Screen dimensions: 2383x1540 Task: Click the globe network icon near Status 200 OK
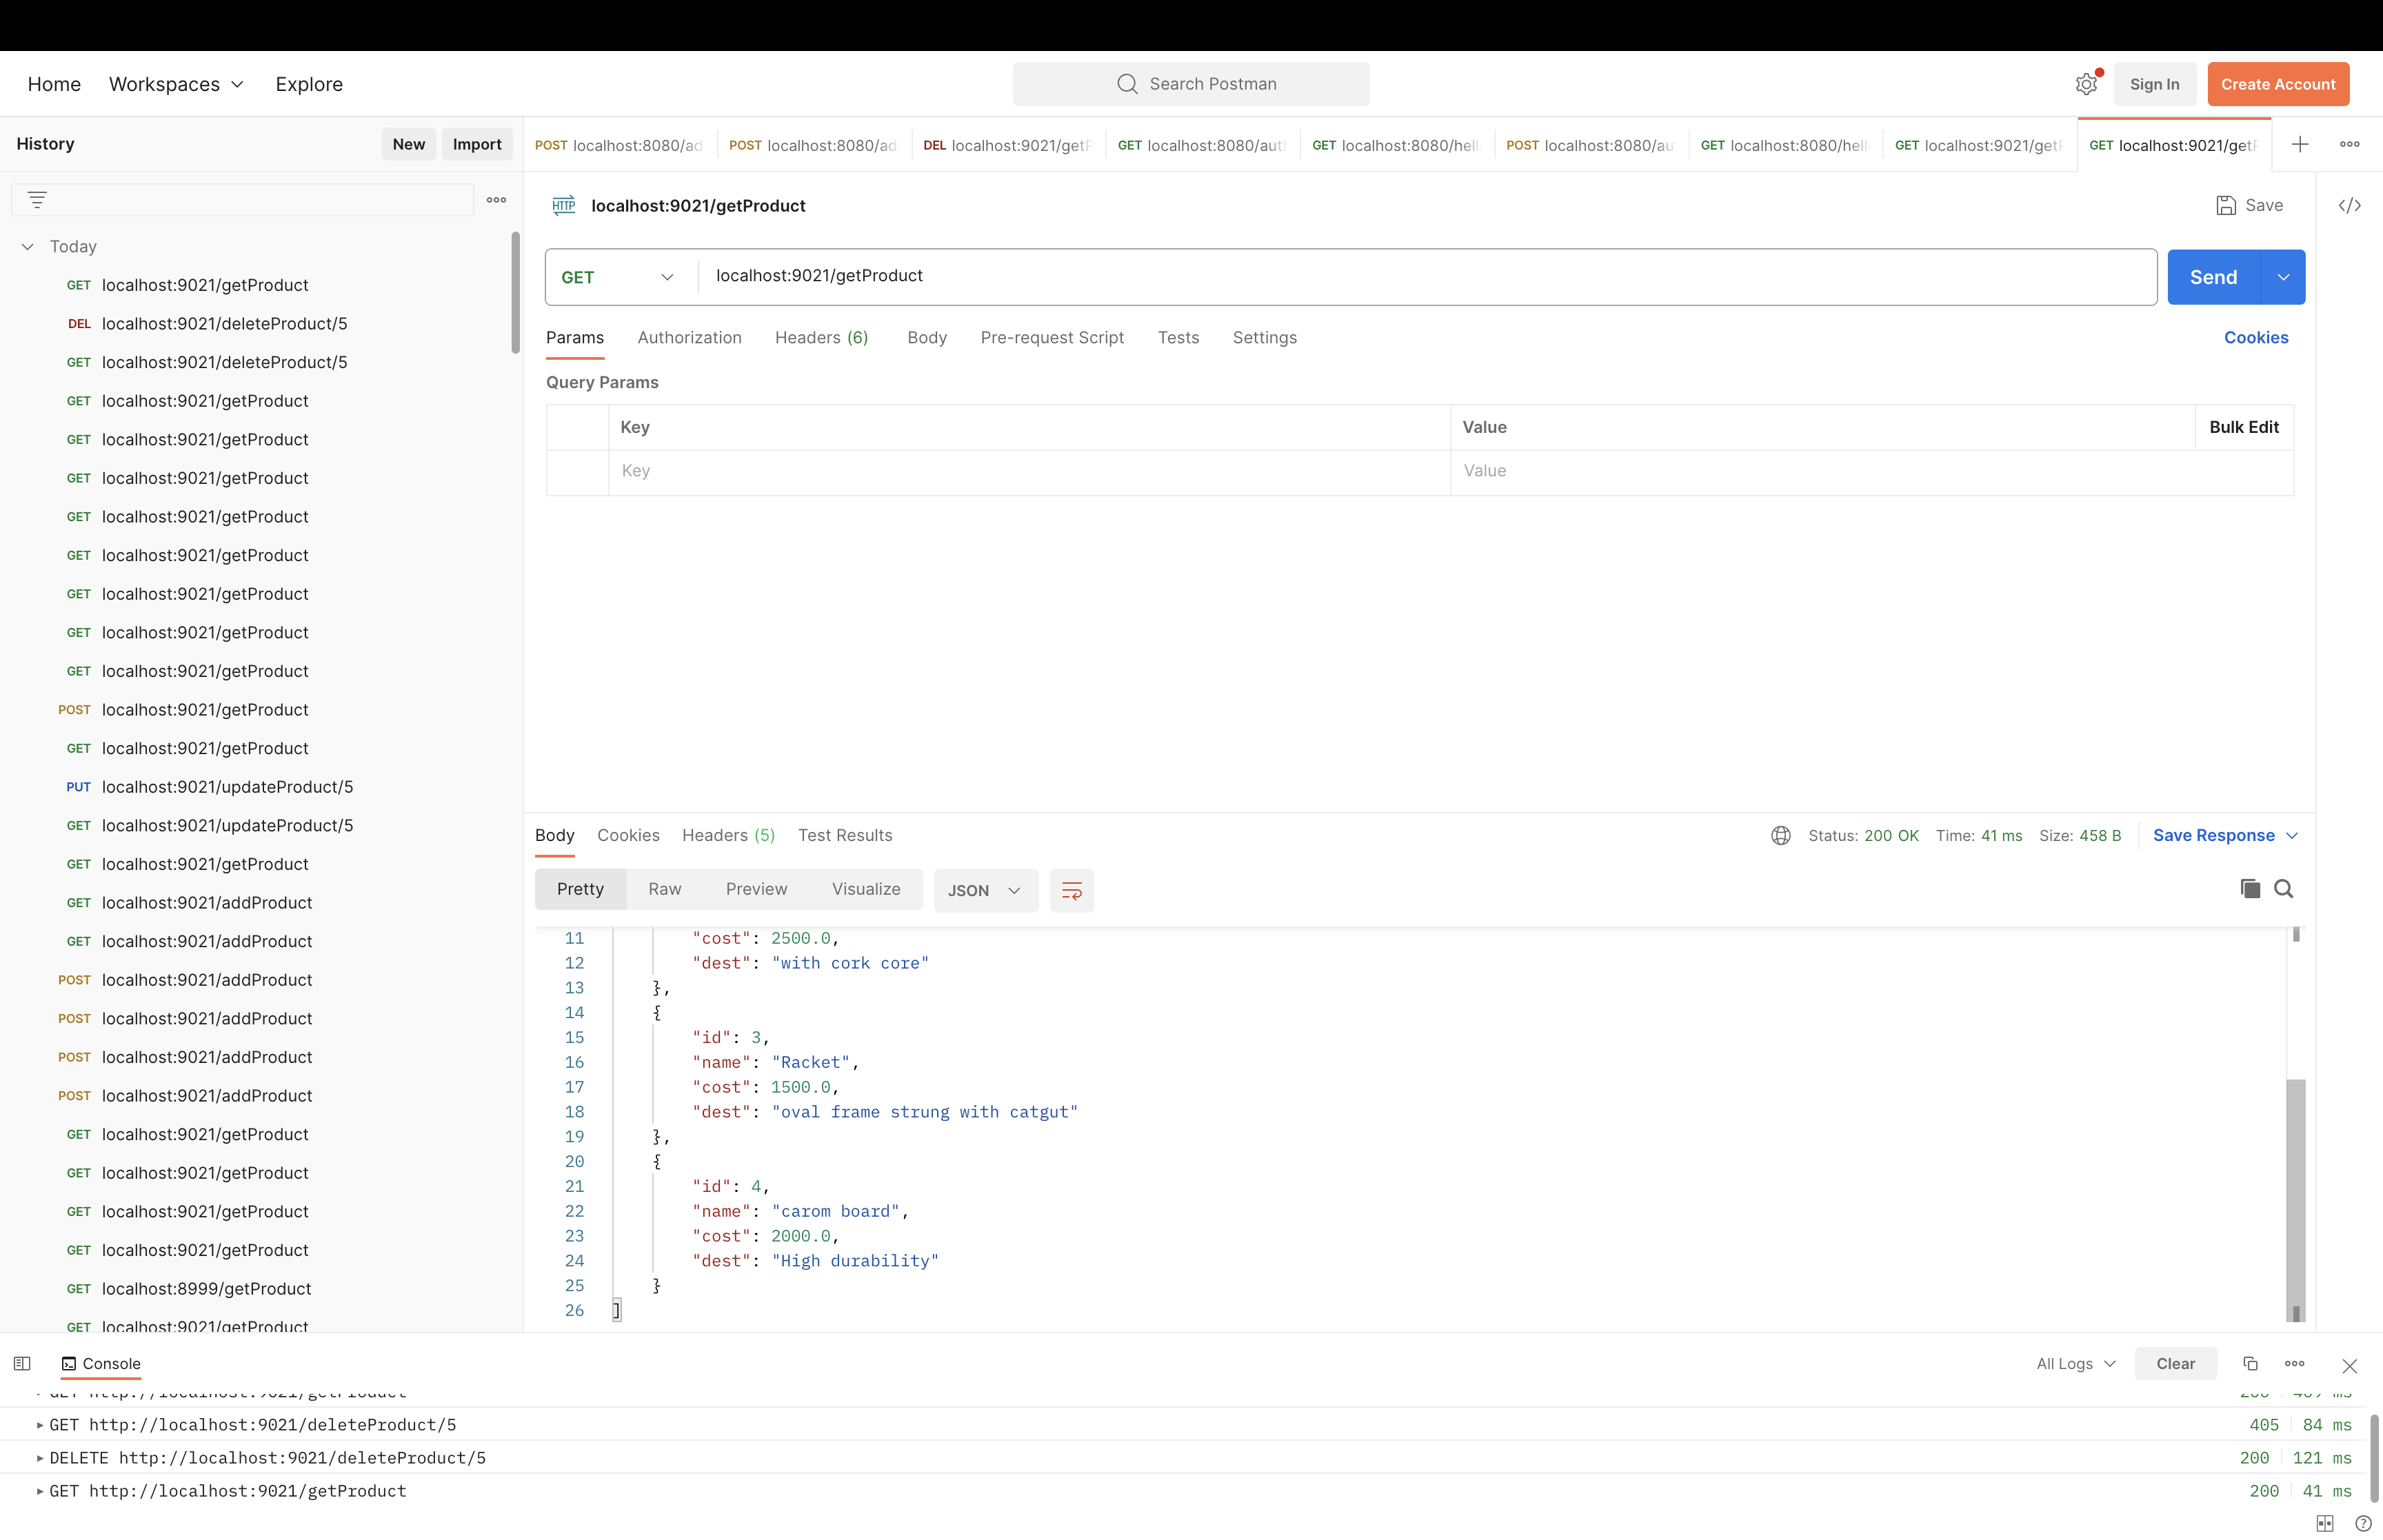click(x=1780, y=835)
